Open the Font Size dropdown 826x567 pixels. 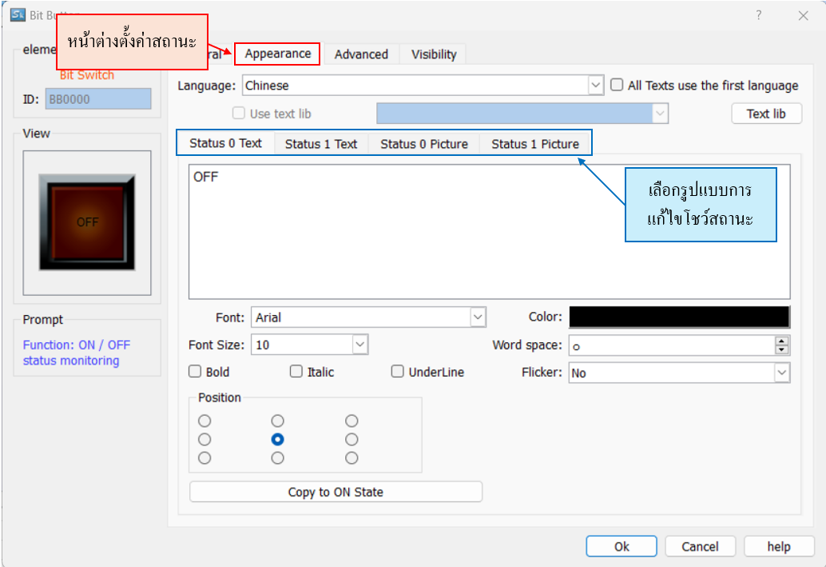(x=360, y=345)
